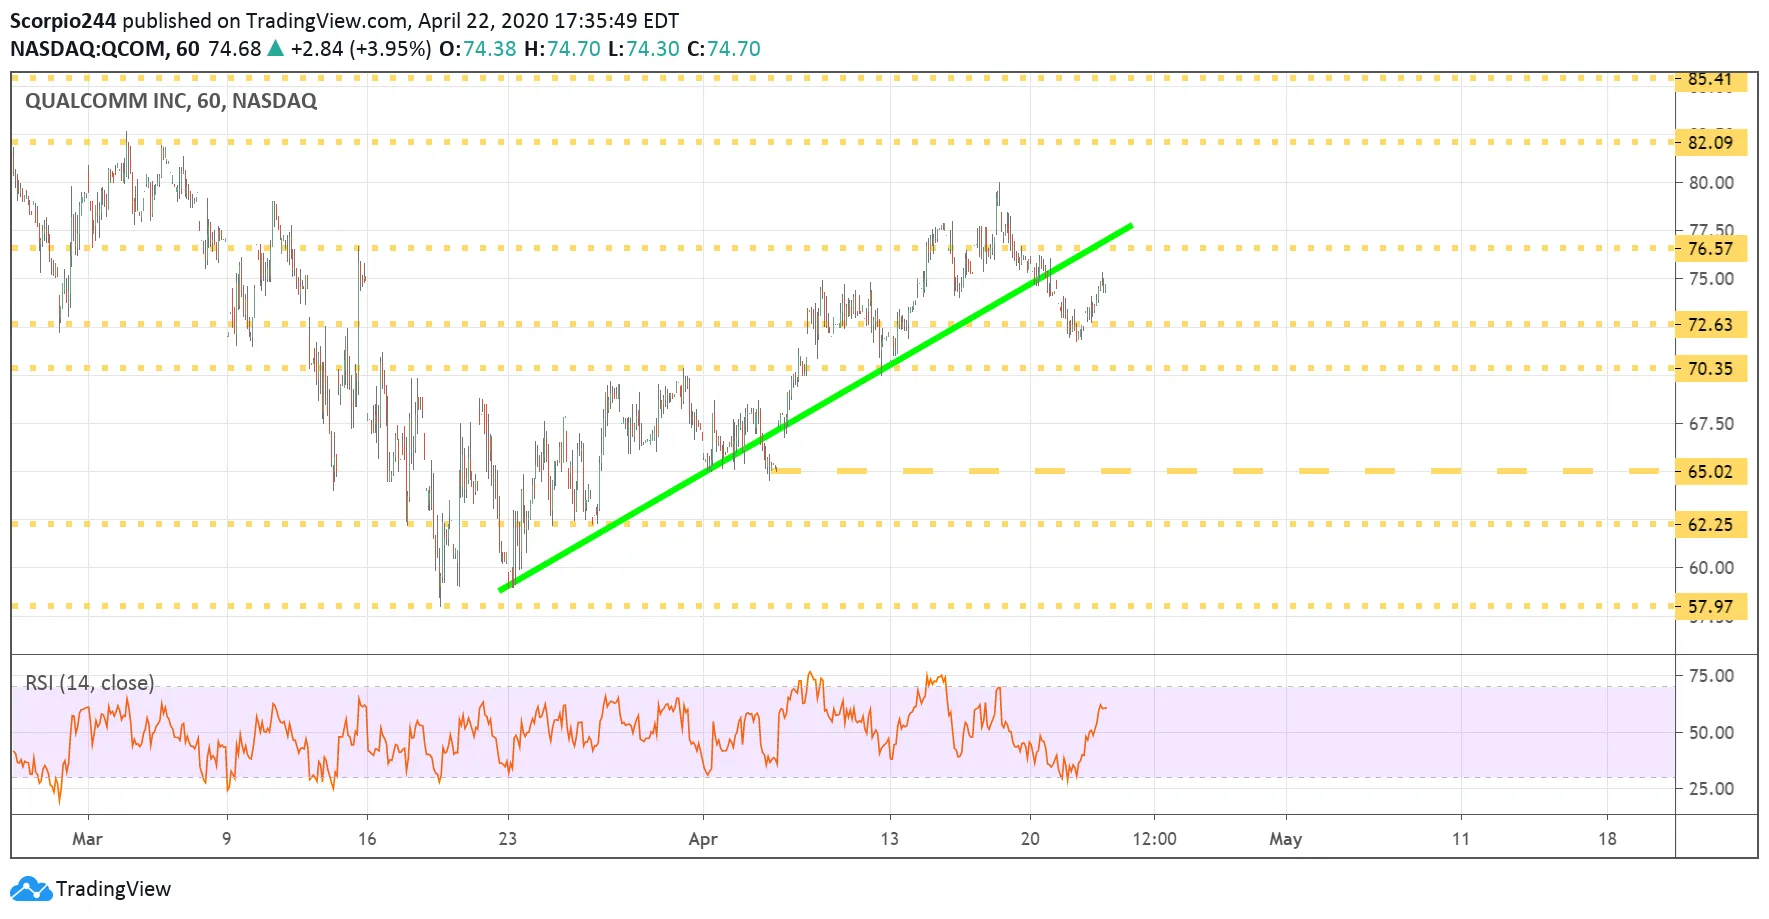The width and height of the screenshot is (1769, 919).
Task: Select the 70.35 price level label
Action: coord(1712,368)
